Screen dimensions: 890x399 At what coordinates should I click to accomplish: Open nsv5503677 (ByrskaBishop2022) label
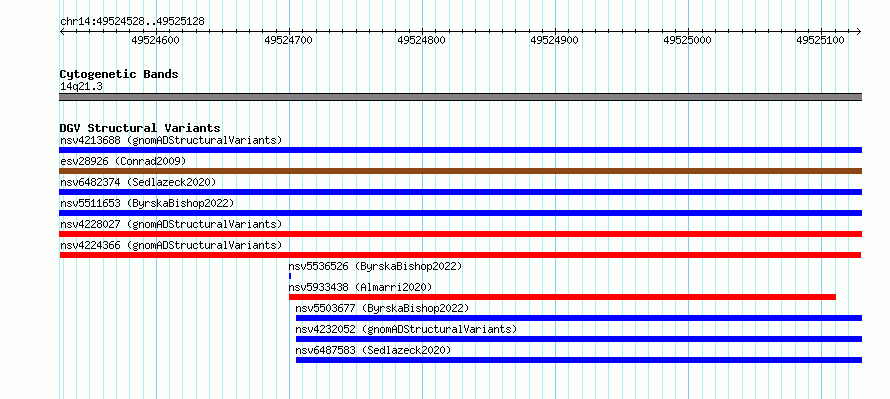(x=382, y=308)
